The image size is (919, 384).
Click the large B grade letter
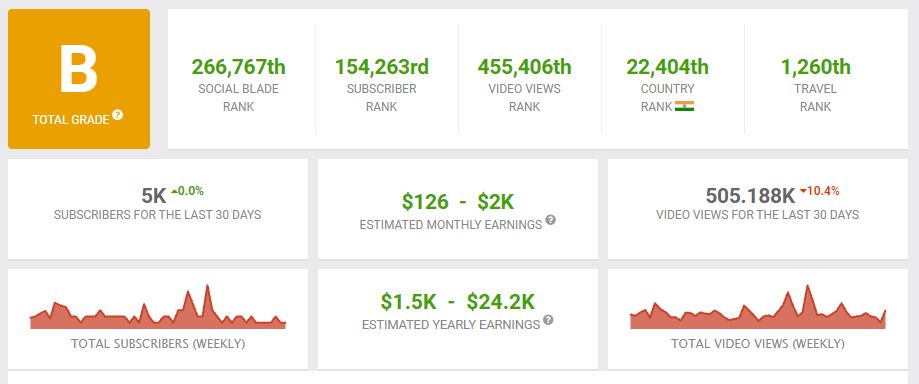click(x=79, y=69)
